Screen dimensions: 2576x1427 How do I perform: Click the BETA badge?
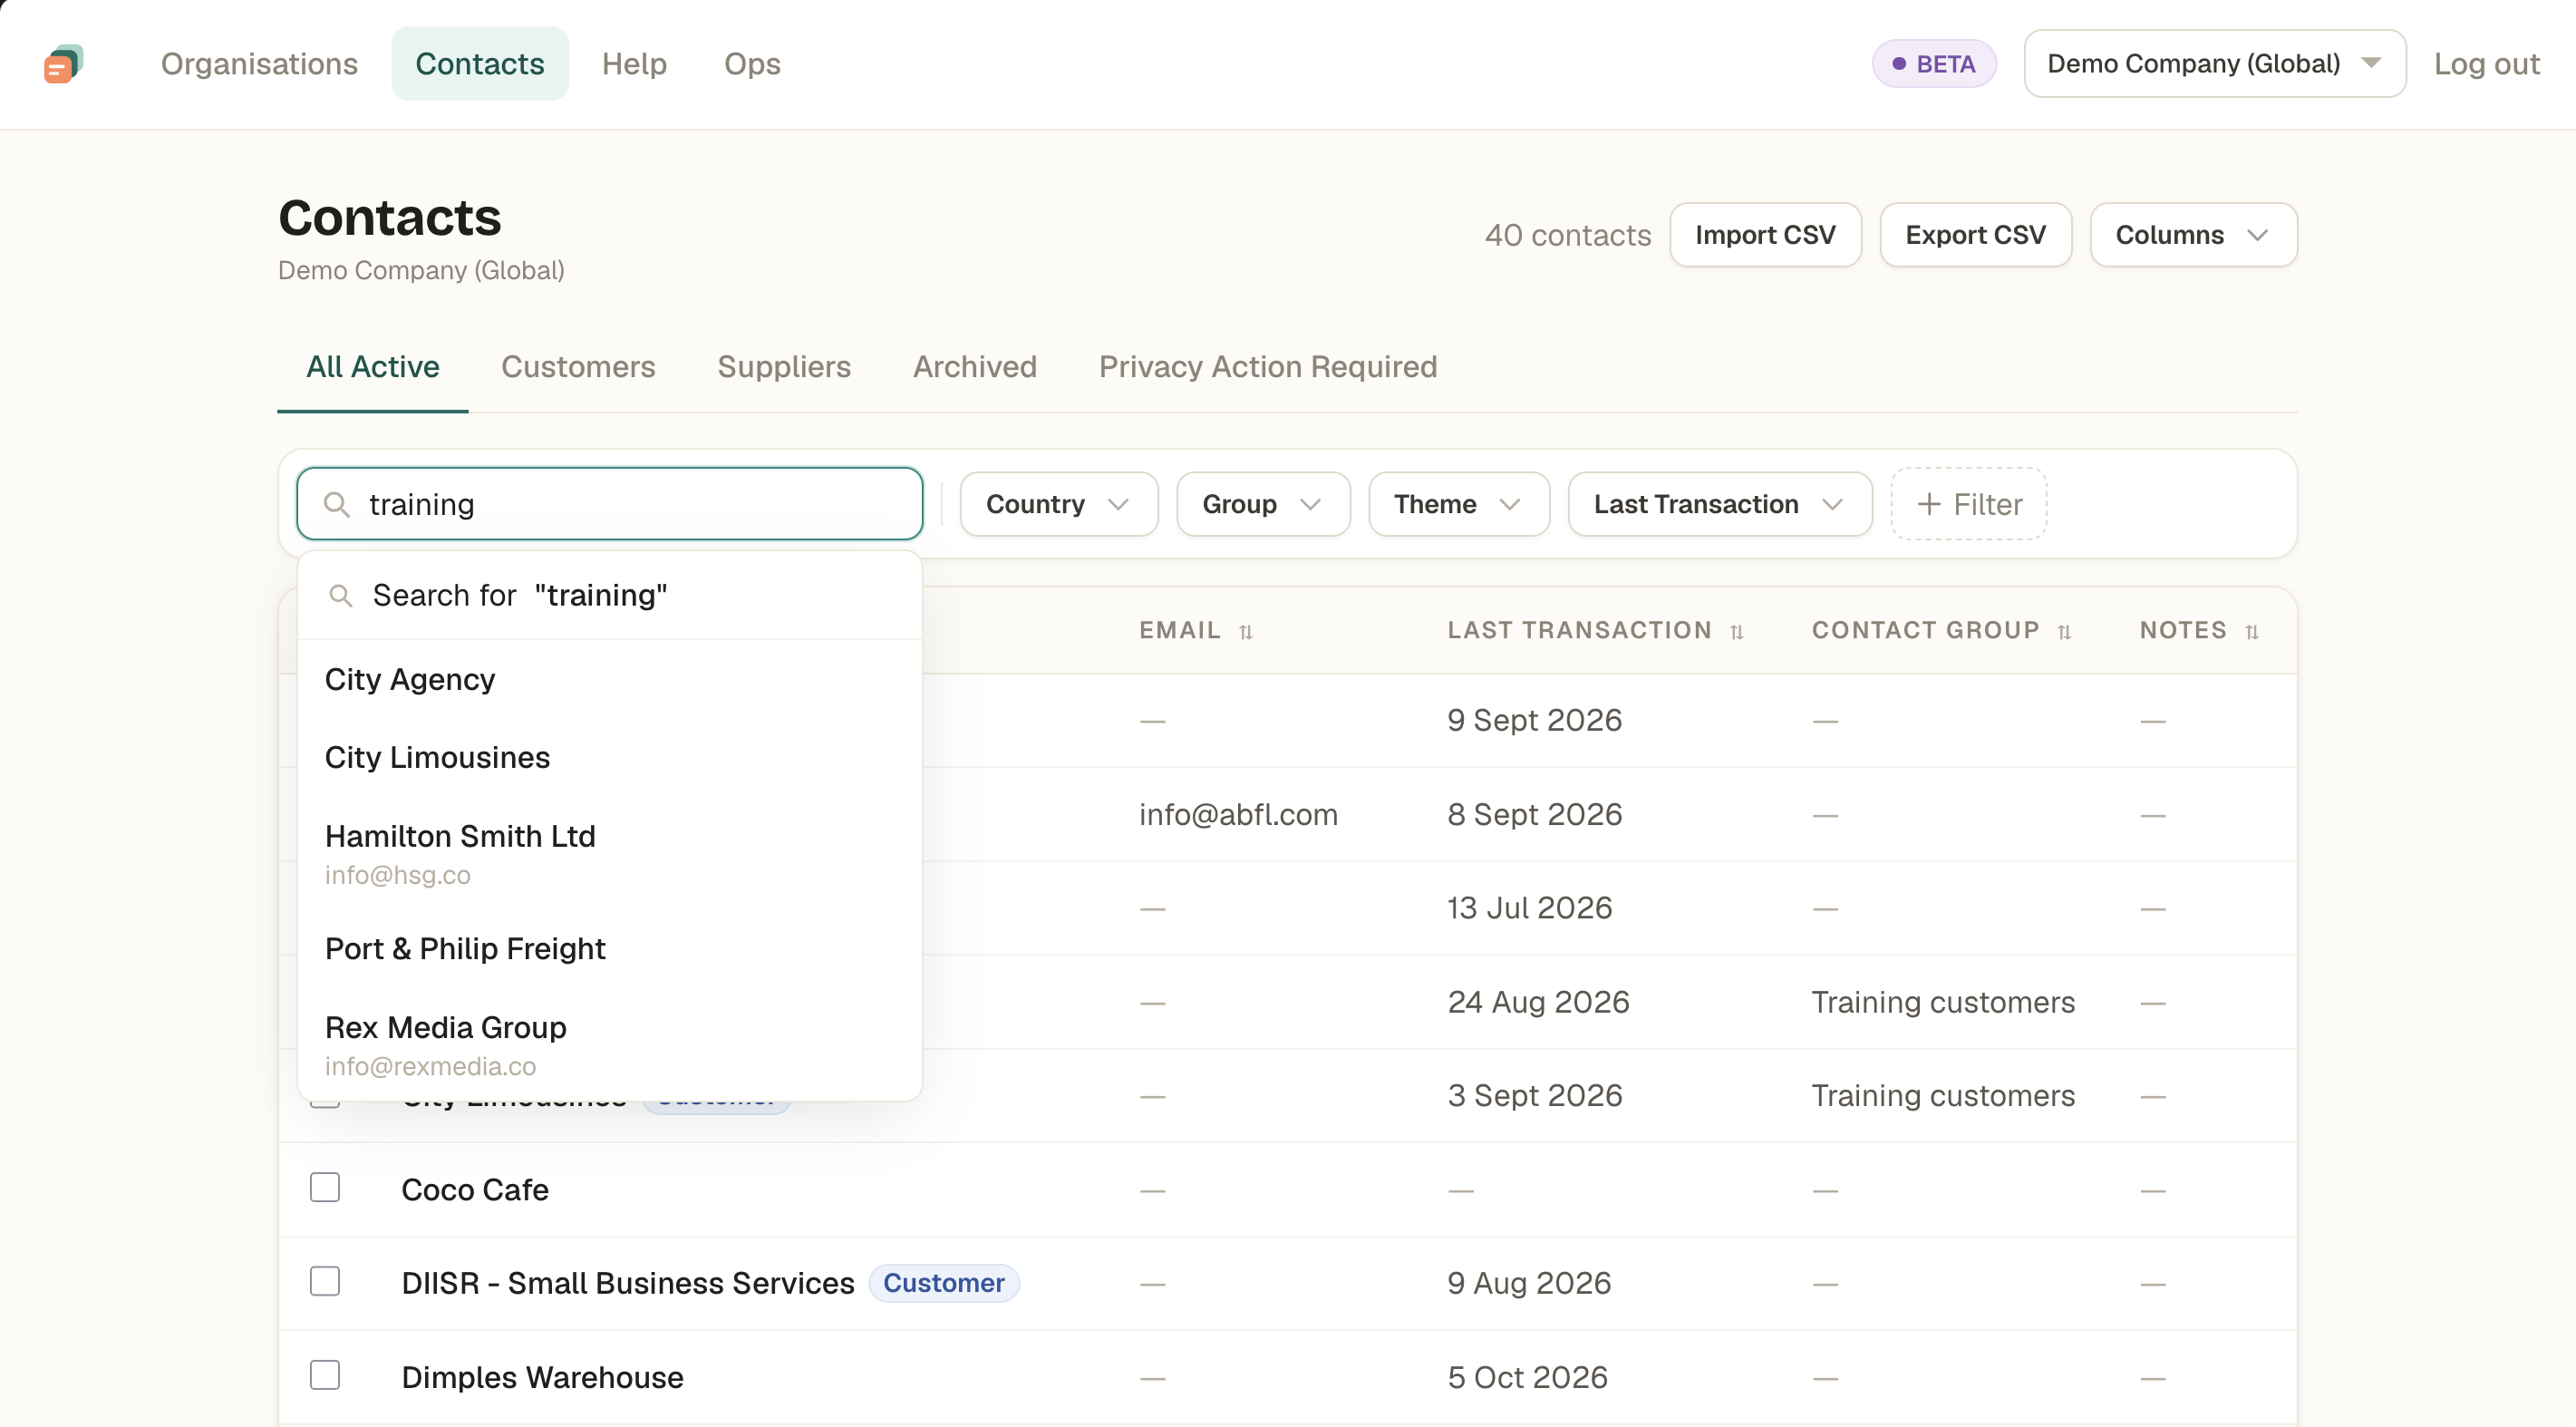pyautogui.click(x=1934, y=63)
